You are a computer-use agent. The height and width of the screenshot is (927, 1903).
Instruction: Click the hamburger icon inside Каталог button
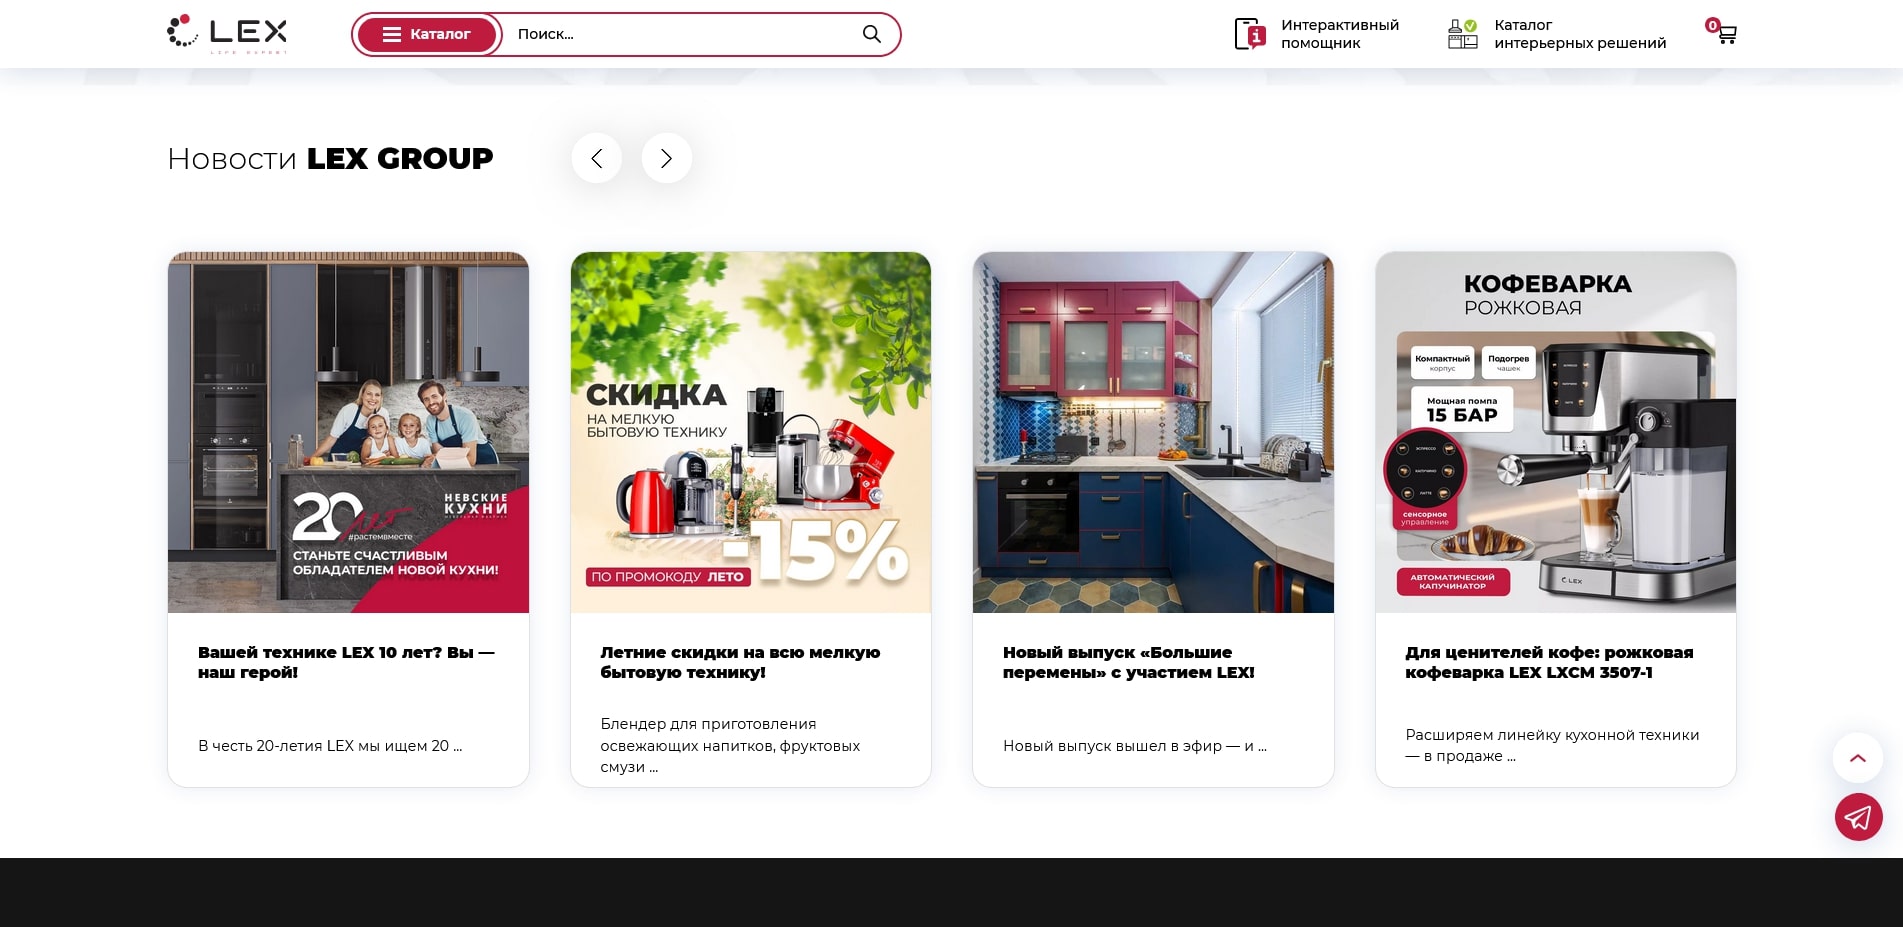pyautogui.click(x=391, y=34)
